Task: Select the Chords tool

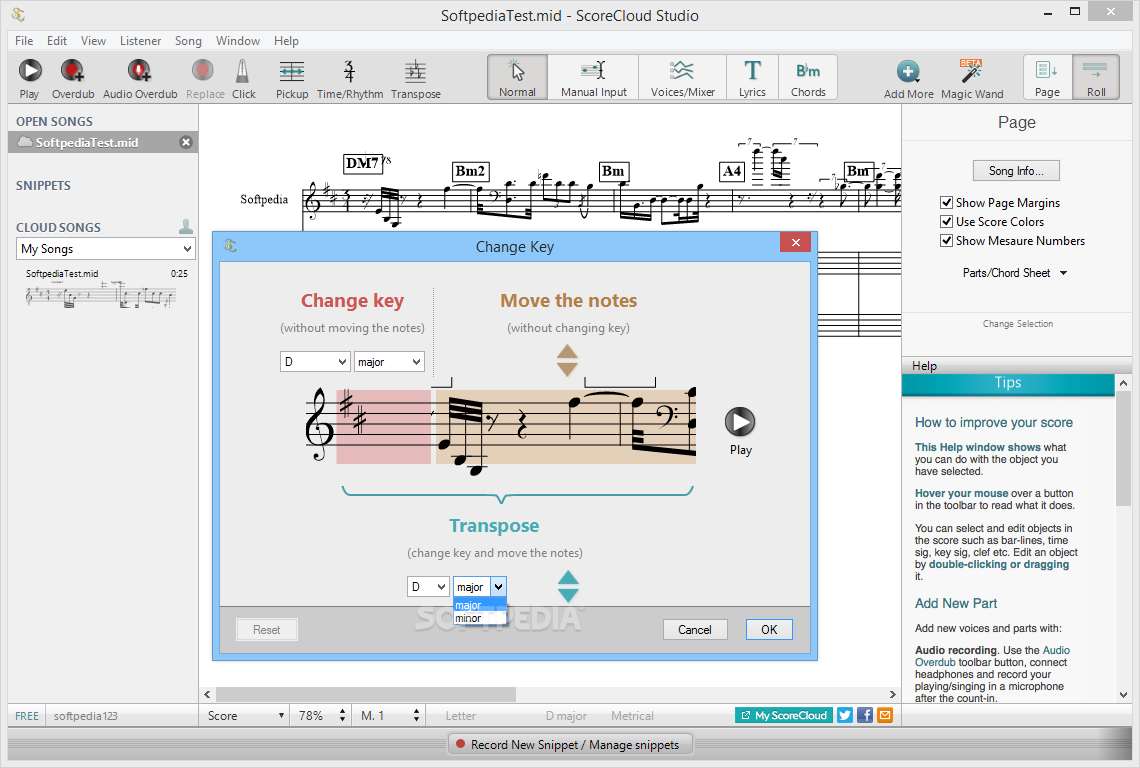Action: (x=808, y=77)
